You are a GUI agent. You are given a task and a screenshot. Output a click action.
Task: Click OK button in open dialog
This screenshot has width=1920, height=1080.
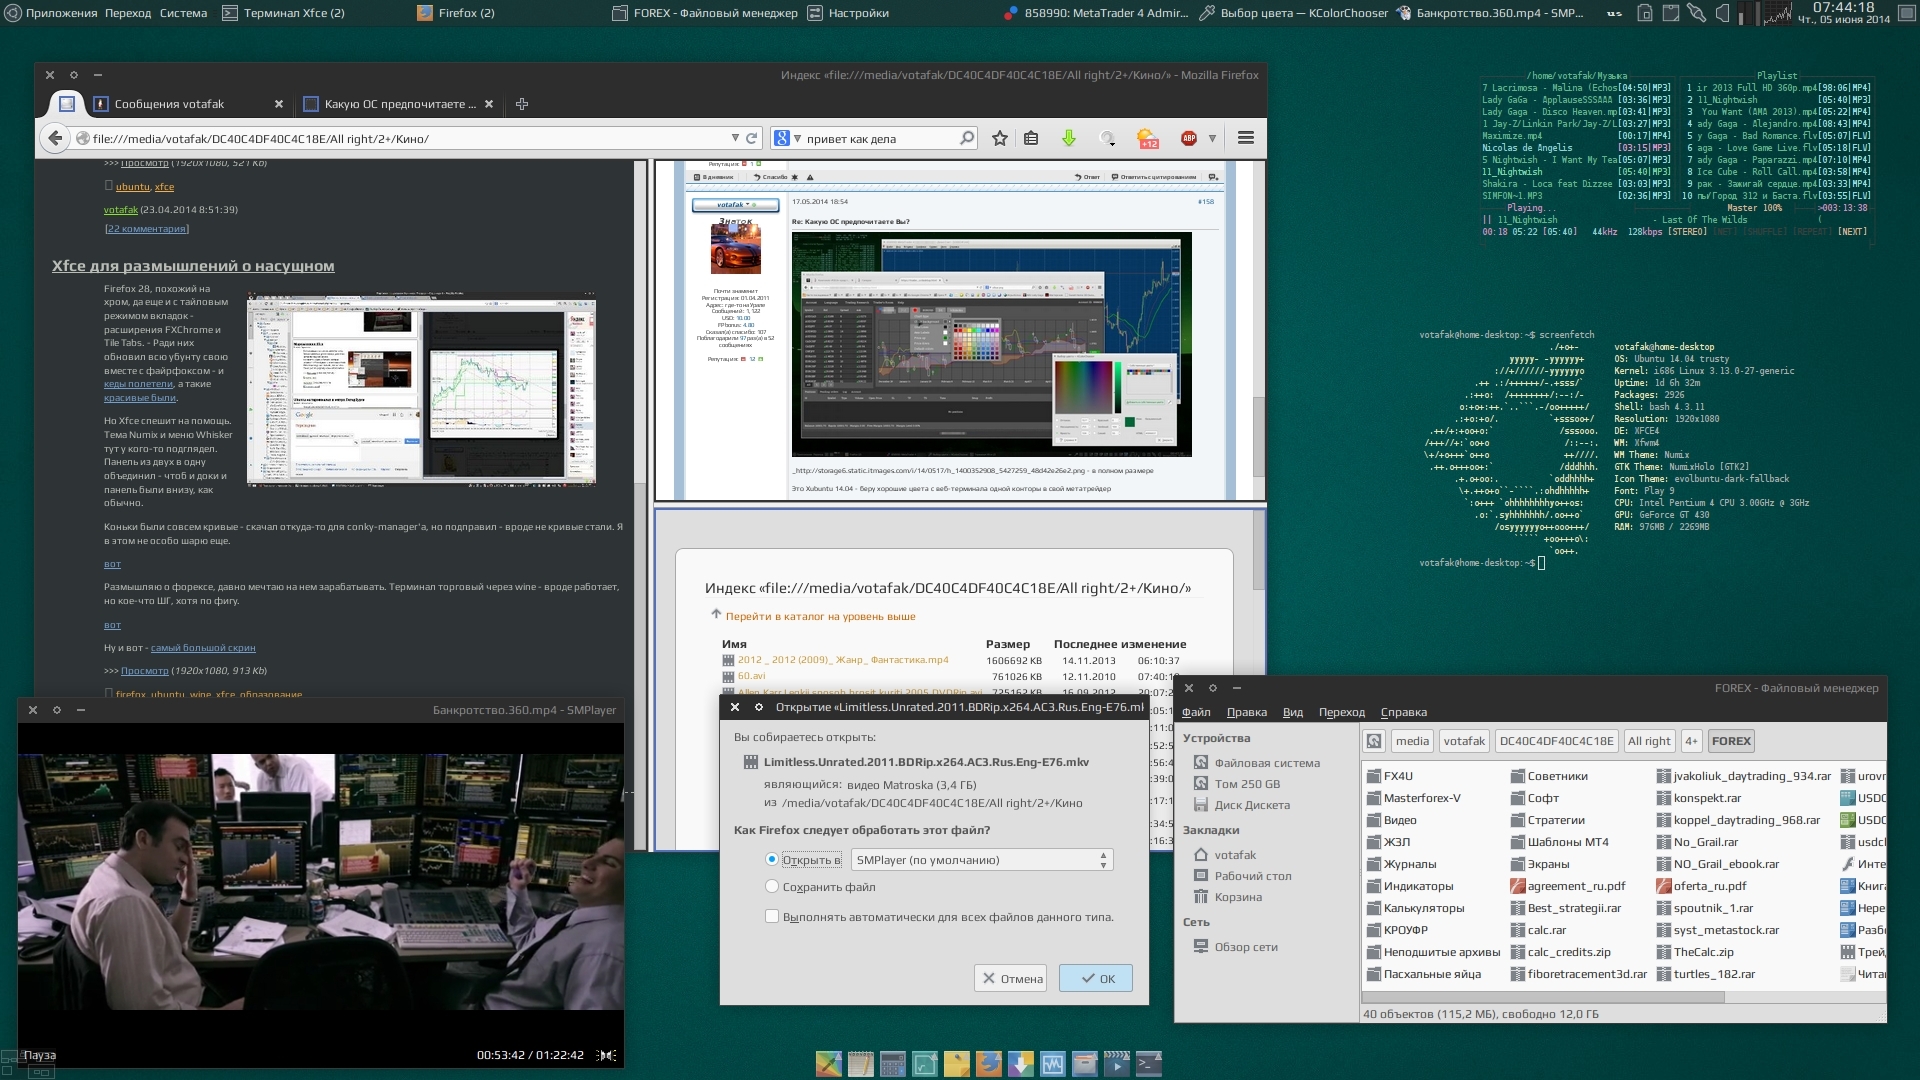(1095, 978)
